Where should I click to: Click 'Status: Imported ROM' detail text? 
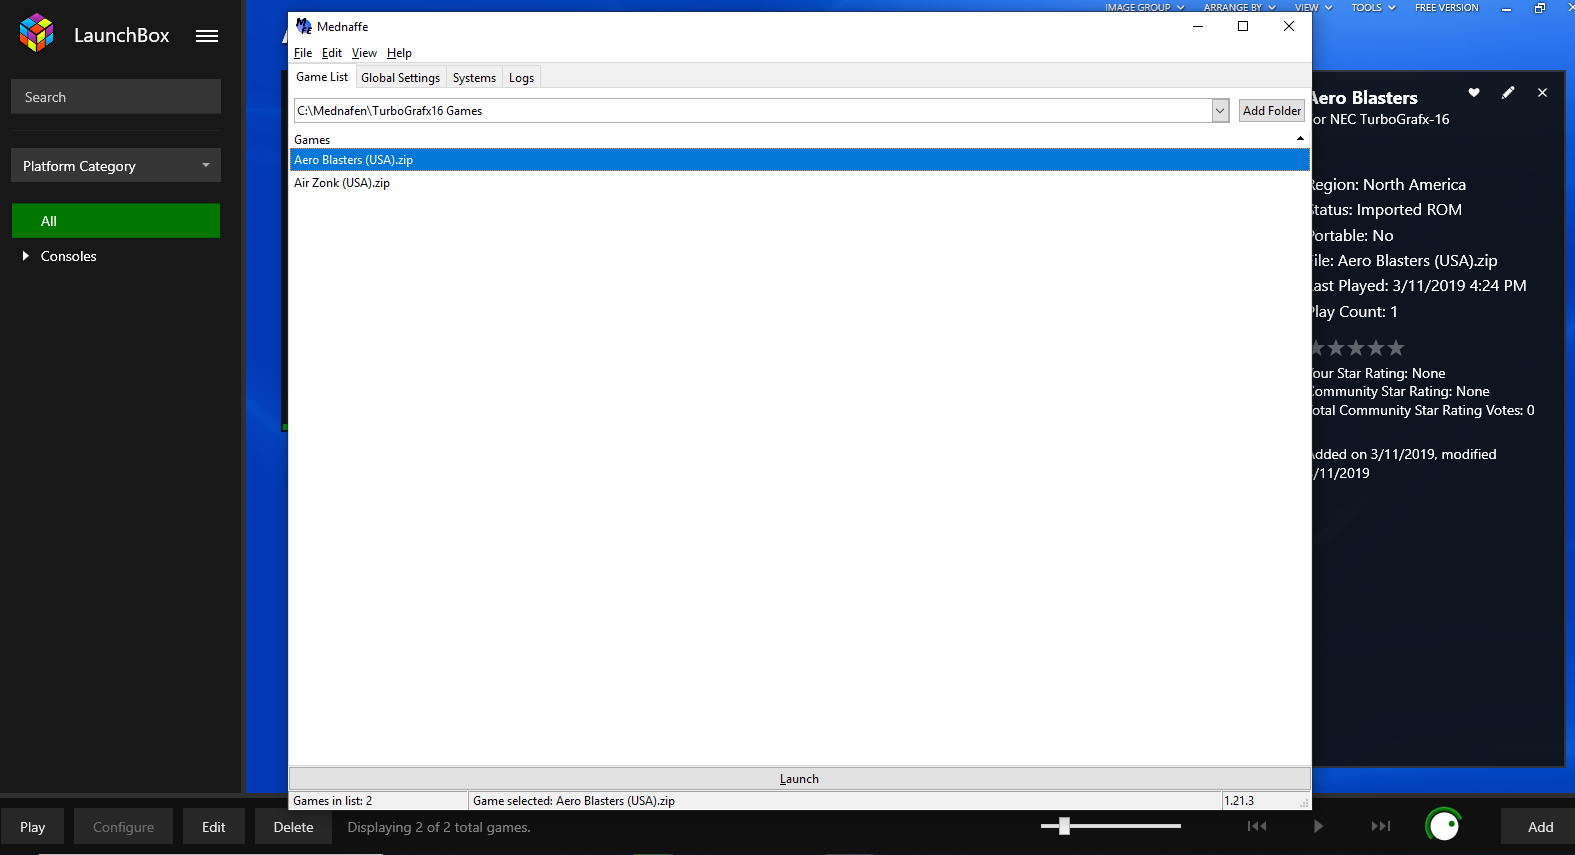point(1386,210)
